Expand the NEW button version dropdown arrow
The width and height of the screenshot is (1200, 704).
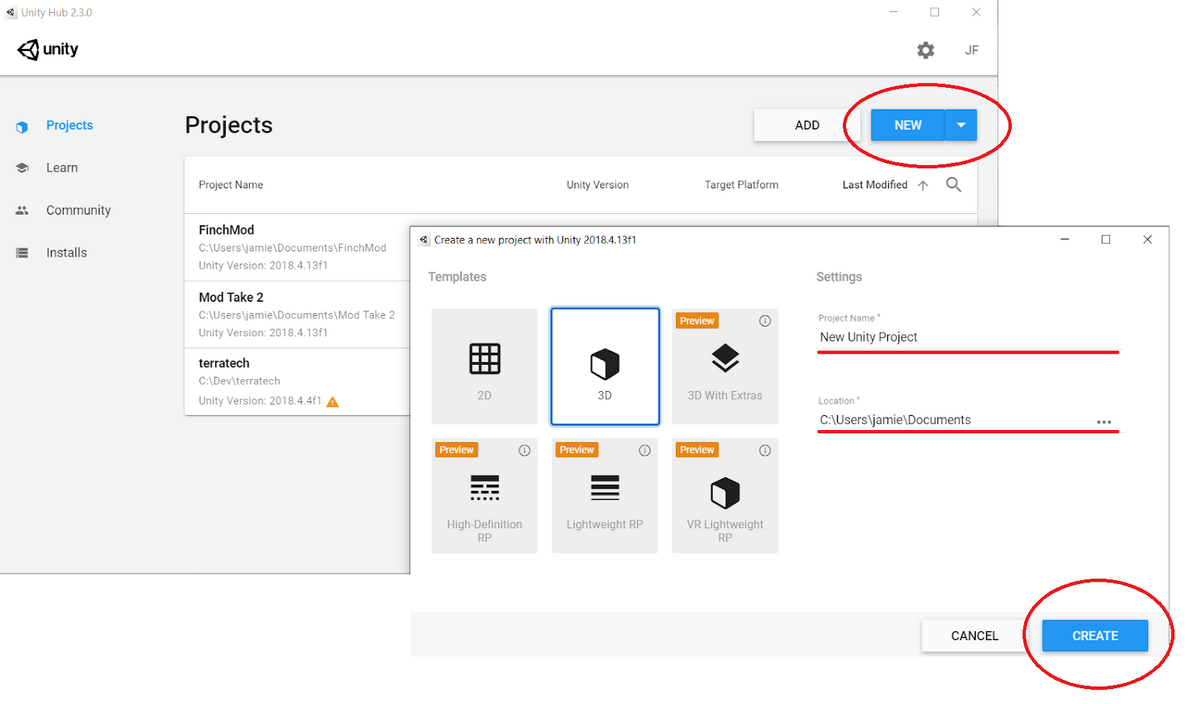pos(961,125)
